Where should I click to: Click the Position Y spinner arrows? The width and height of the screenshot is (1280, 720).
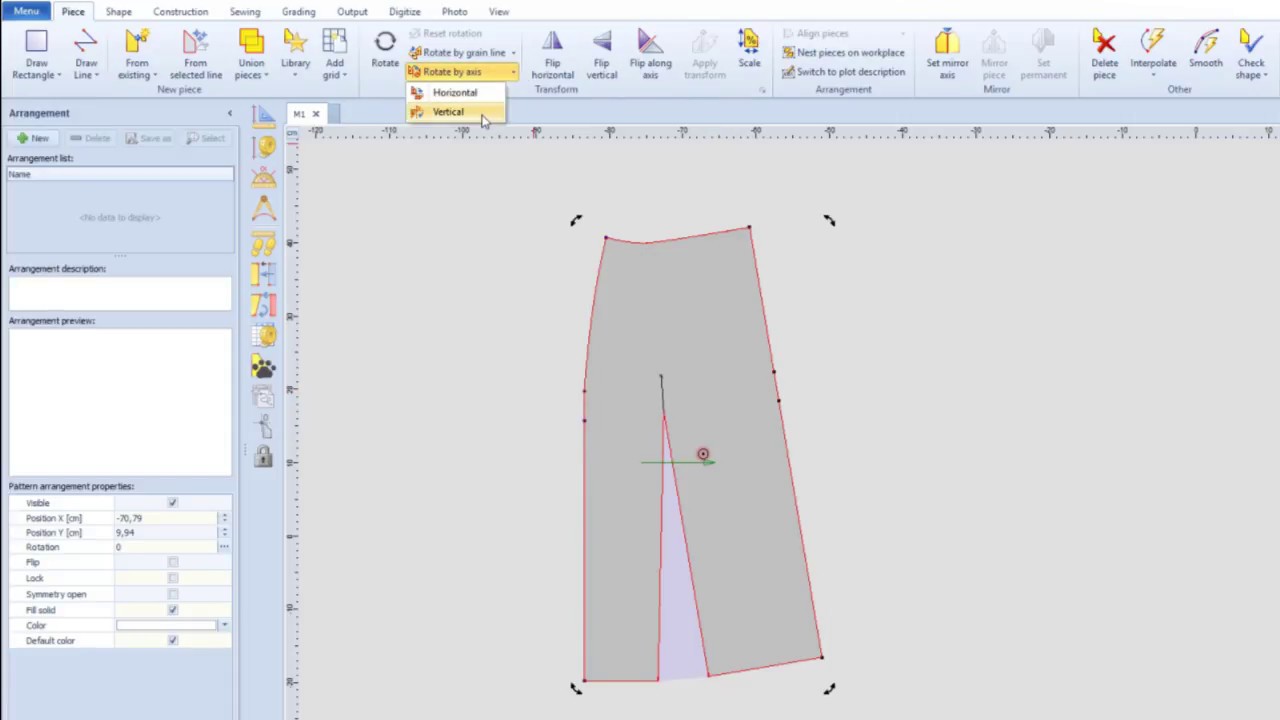coord(224,533)
